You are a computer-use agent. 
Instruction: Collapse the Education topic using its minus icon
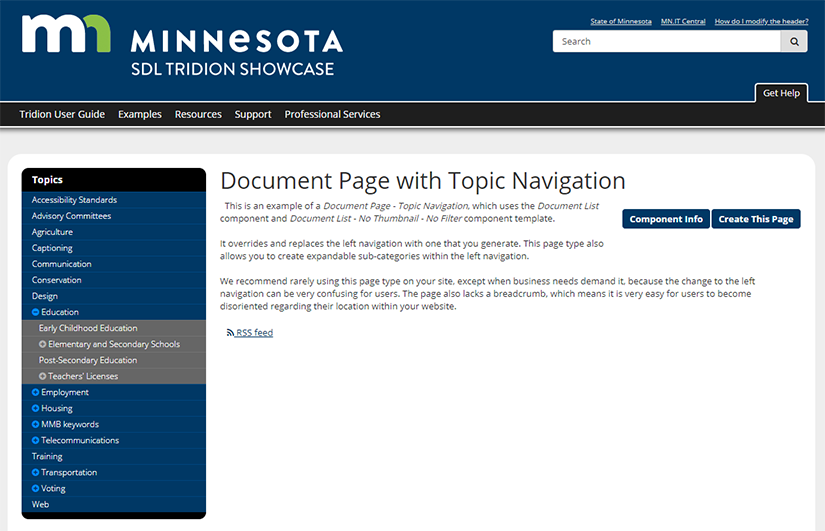coord(36,312)
